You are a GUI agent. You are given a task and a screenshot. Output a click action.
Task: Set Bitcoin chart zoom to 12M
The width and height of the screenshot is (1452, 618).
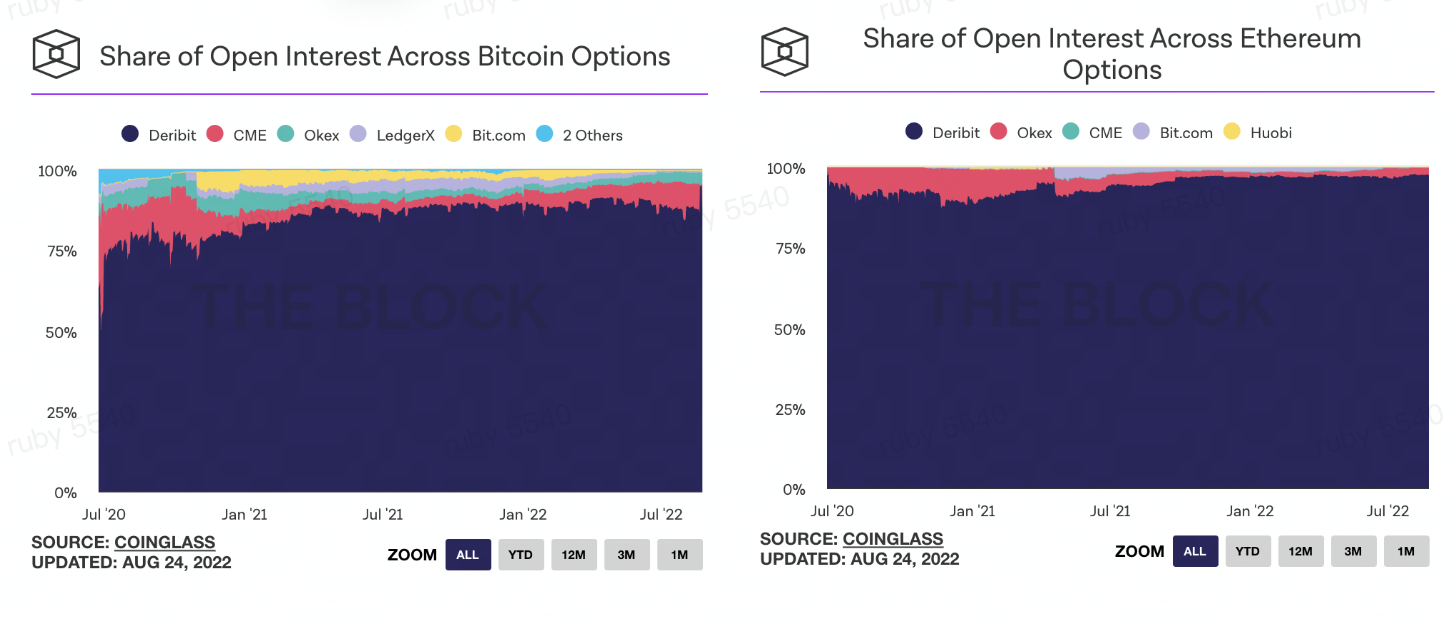tap(573, 555)
